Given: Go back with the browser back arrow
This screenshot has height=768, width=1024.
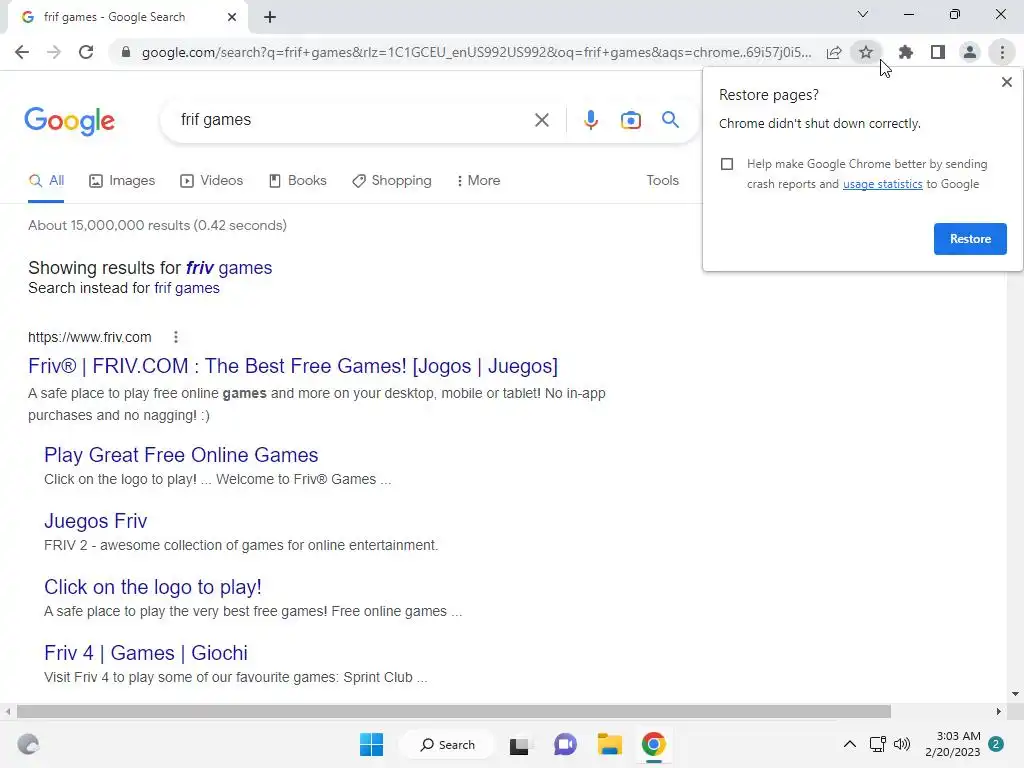Looking at the screenshot, I should pos(22,52).
